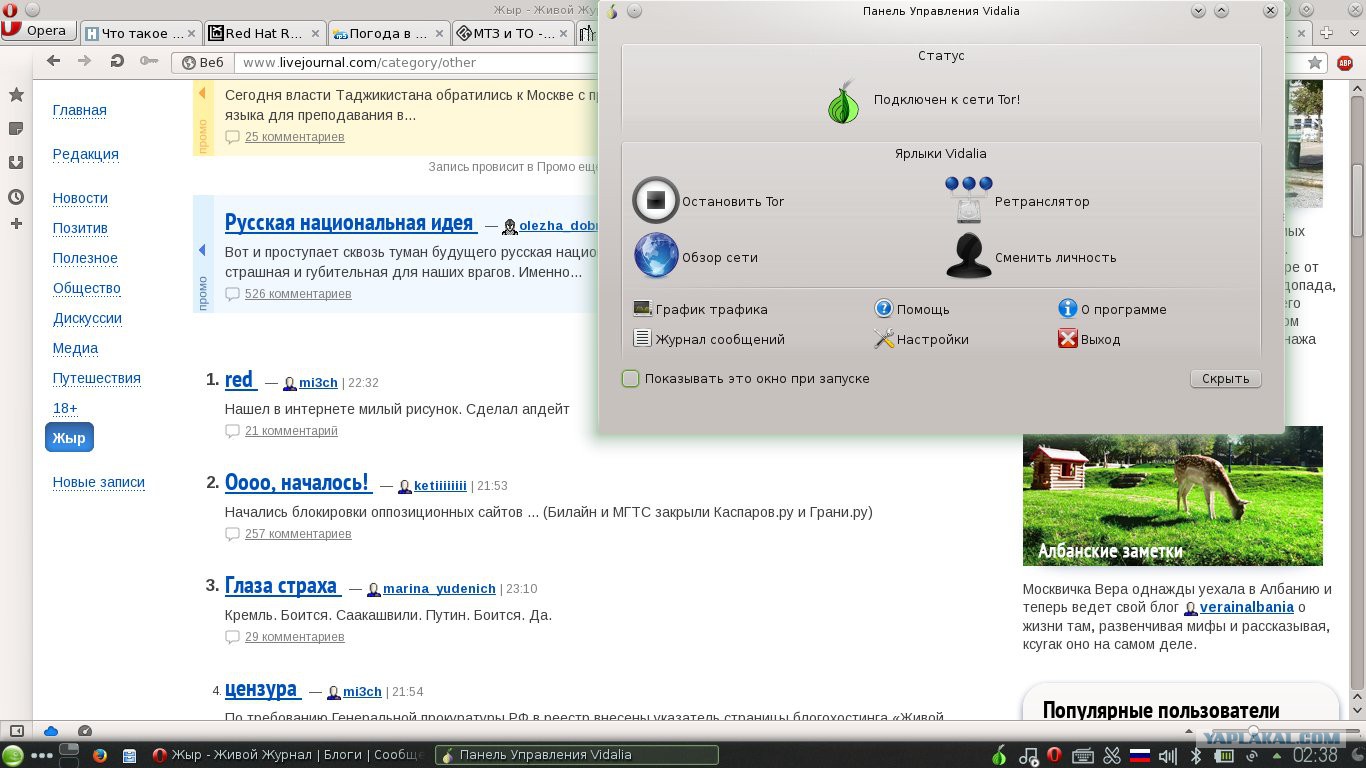Image resolution: width=1366 pixels, height=768 pixels.
Task: Click the Веб site info badge
Action: (202, 62)
